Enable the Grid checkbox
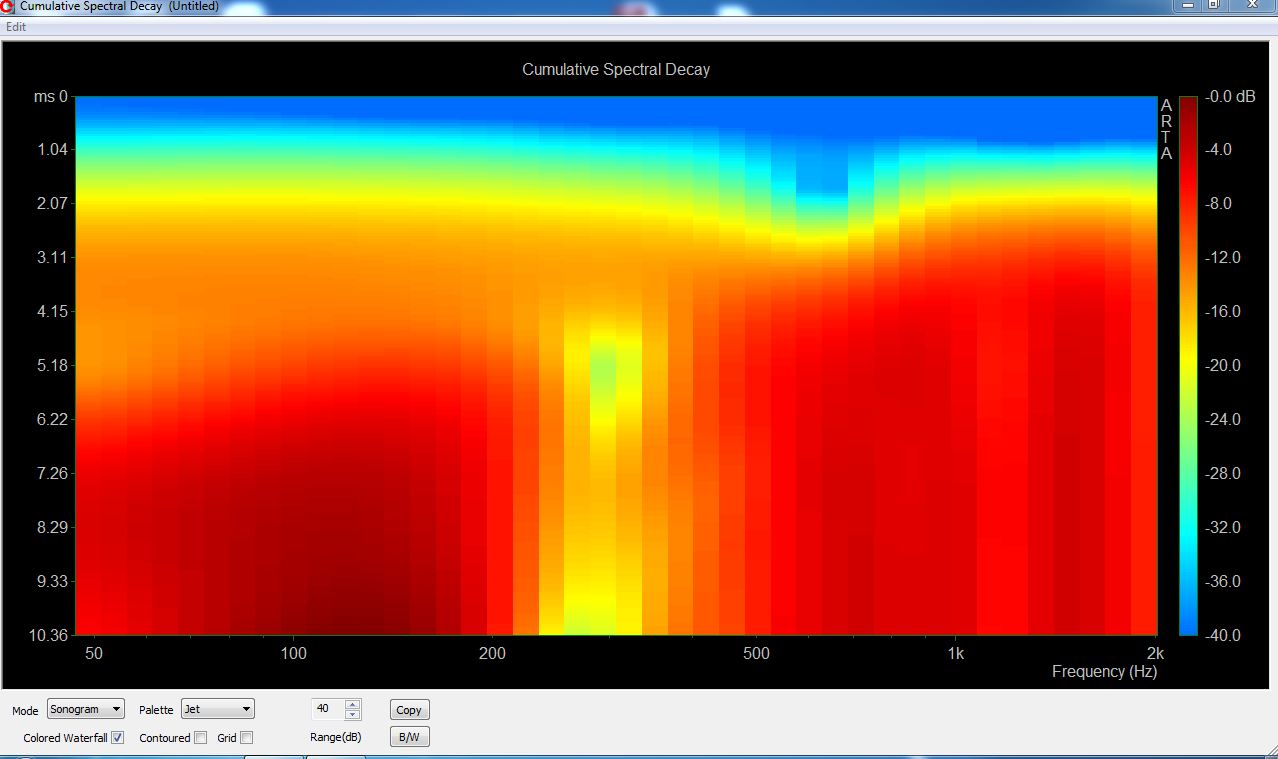Viewport: 1278px width, 759px height. tap(247, 738)
